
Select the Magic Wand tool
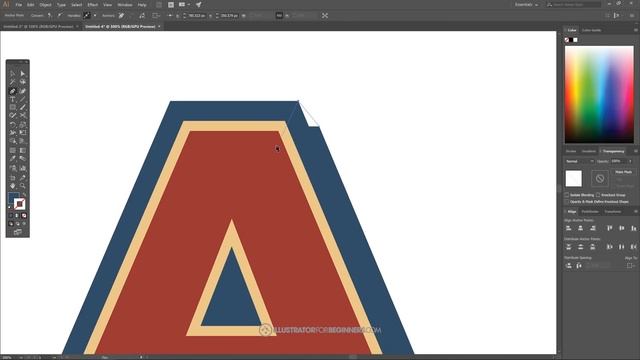pyautogui.click(x=13, y=82)
